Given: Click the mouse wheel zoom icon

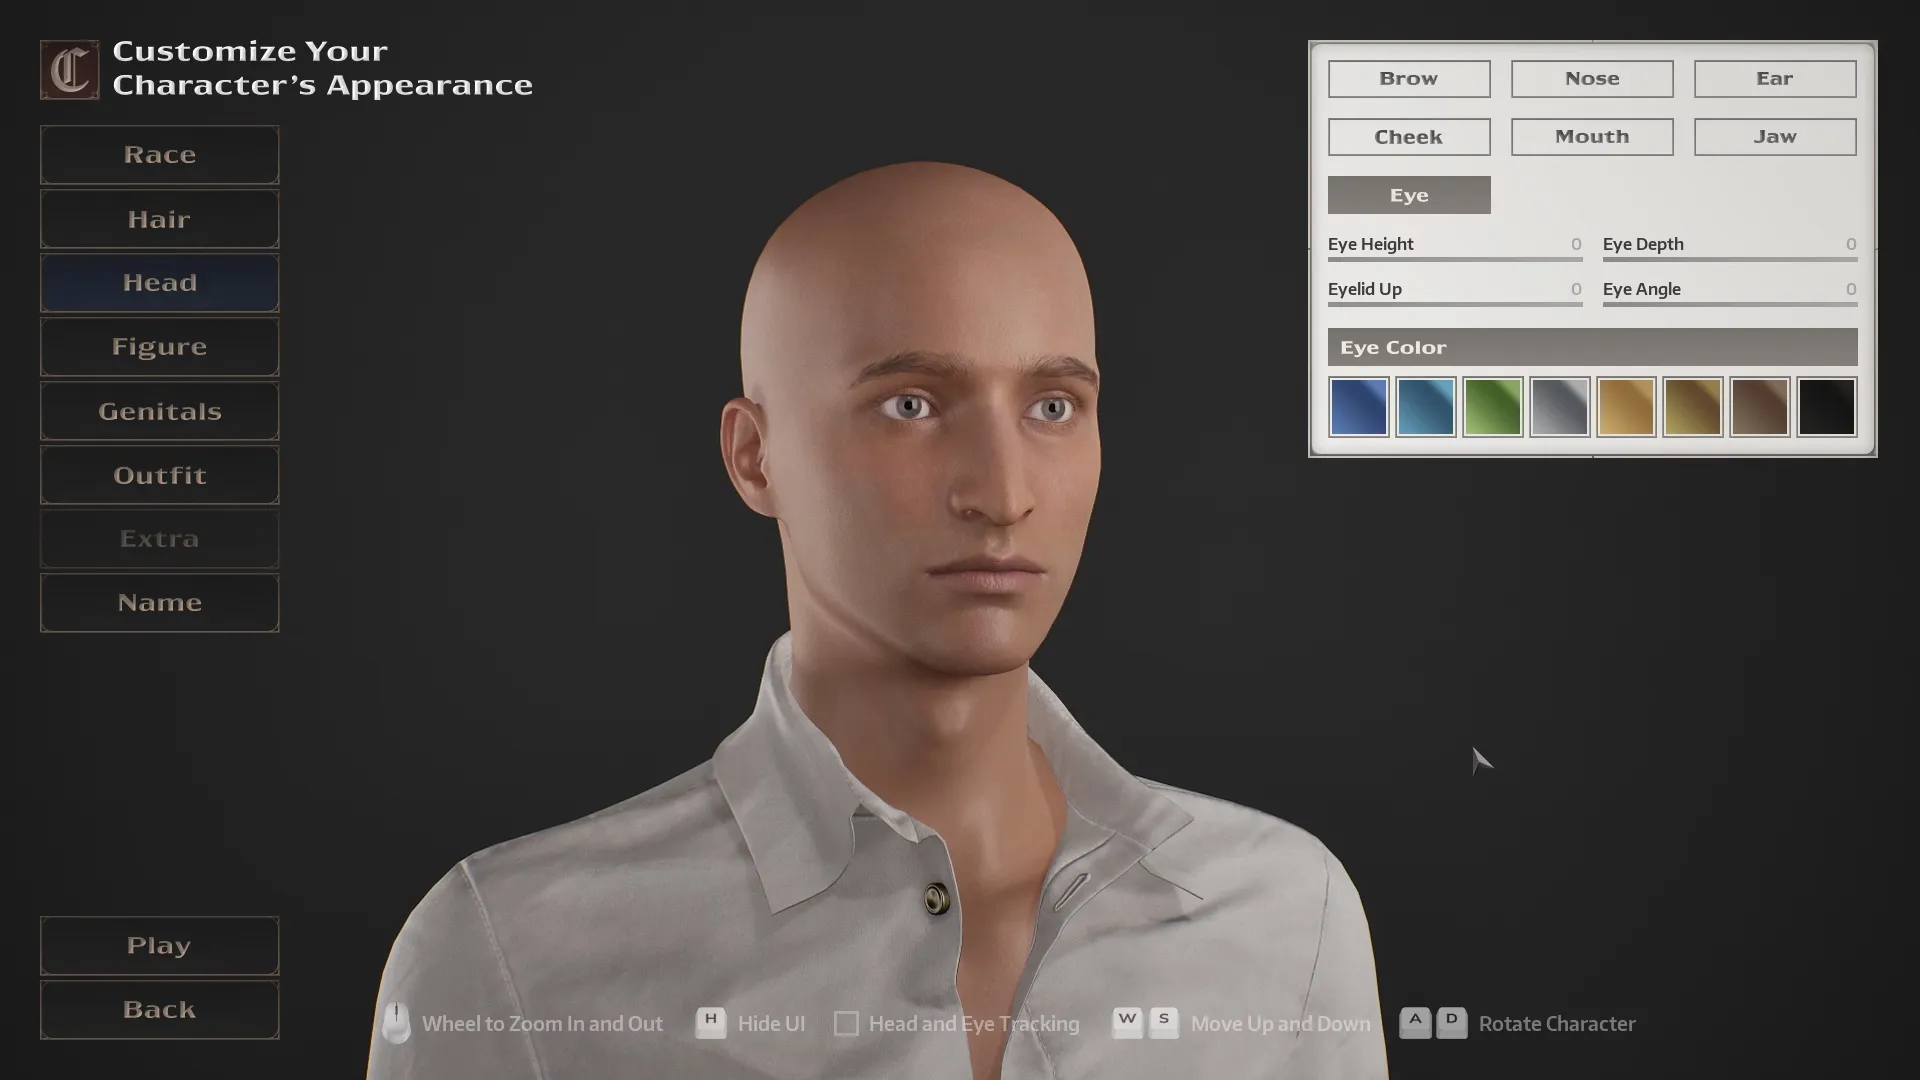Looking at the screenshot, I should click(396, 1023).
